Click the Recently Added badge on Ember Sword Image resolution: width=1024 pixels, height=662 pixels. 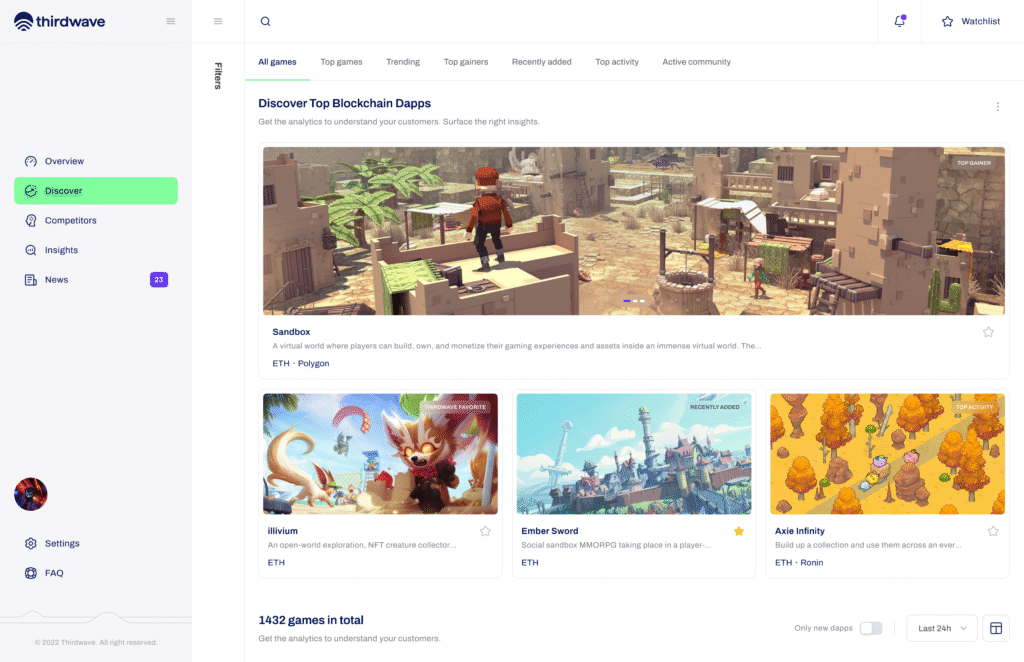coord(714,407)
